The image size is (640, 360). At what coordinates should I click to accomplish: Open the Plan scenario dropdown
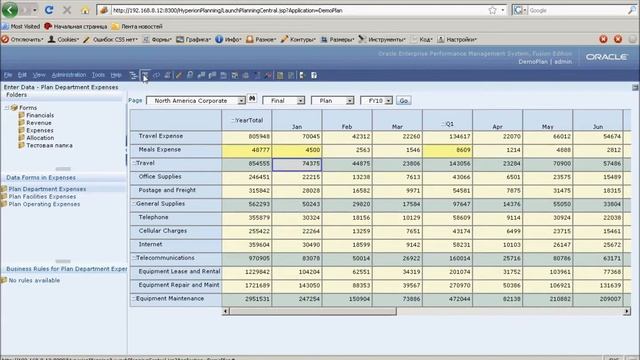tap(349, 100)
